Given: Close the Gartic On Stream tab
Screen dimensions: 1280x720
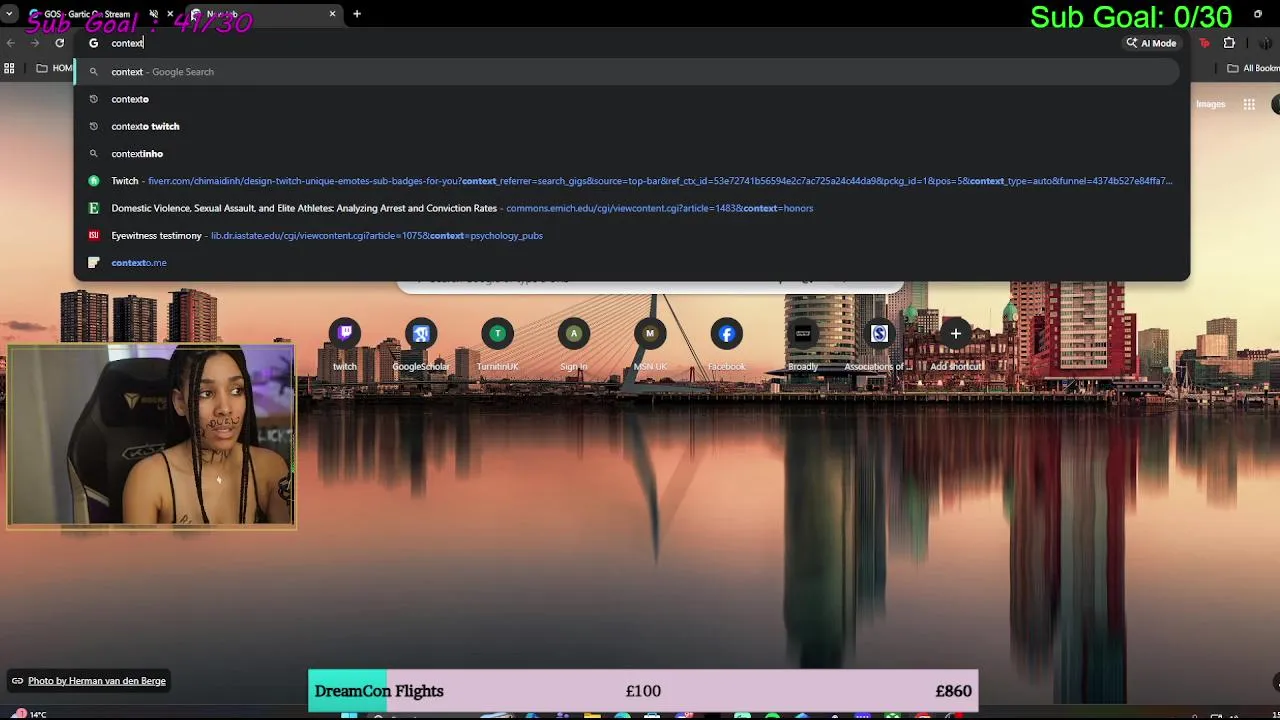Looking at the screenshot, I should pos(171,14).
